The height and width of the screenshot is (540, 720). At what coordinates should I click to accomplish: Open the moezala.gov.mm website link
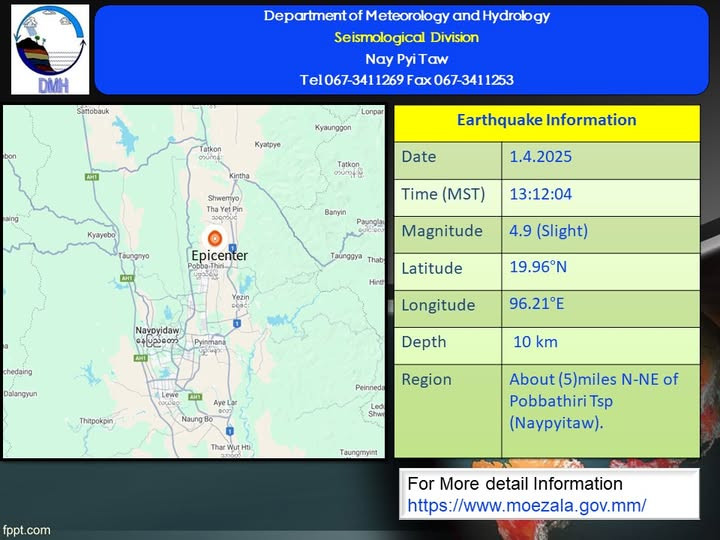(526, 505)
